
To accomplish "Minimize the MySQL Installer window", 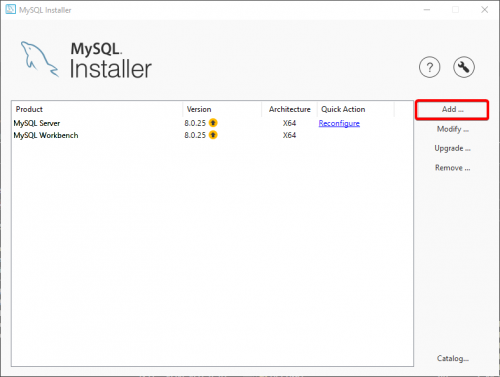I will coord(427,10).
